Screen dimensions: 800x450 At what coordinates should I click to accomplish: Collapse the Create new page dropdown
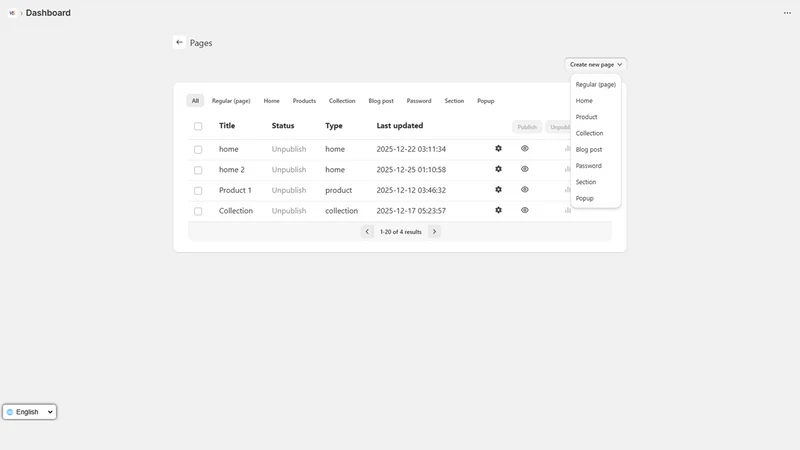[x=595, y=64]
